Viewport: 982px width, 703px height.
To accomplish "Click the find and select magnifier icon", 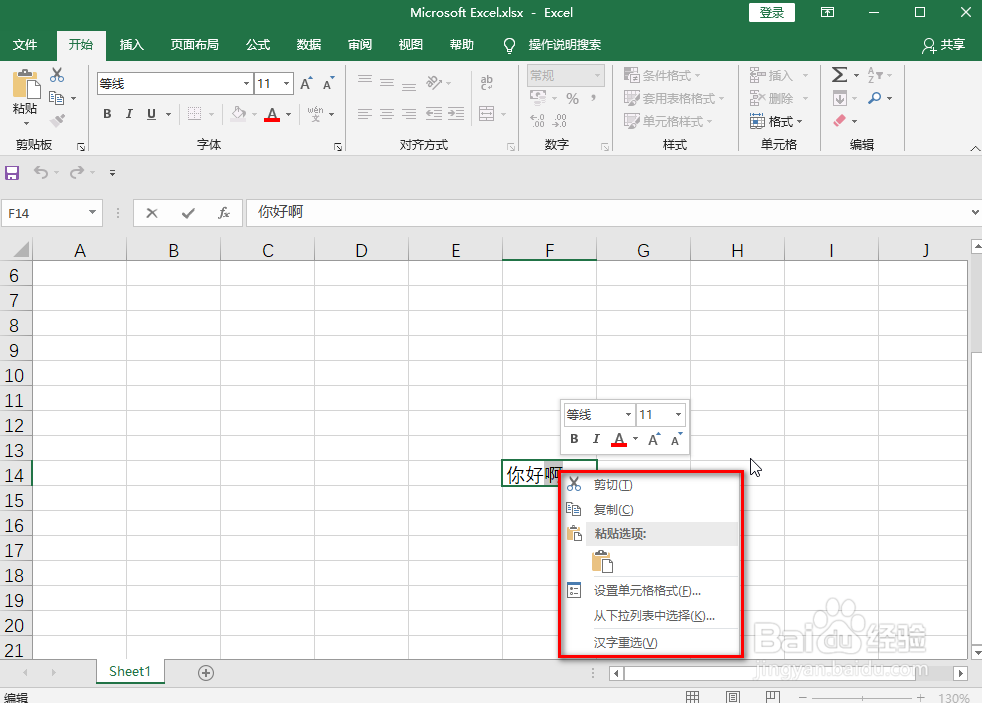I will click(875, 98).
